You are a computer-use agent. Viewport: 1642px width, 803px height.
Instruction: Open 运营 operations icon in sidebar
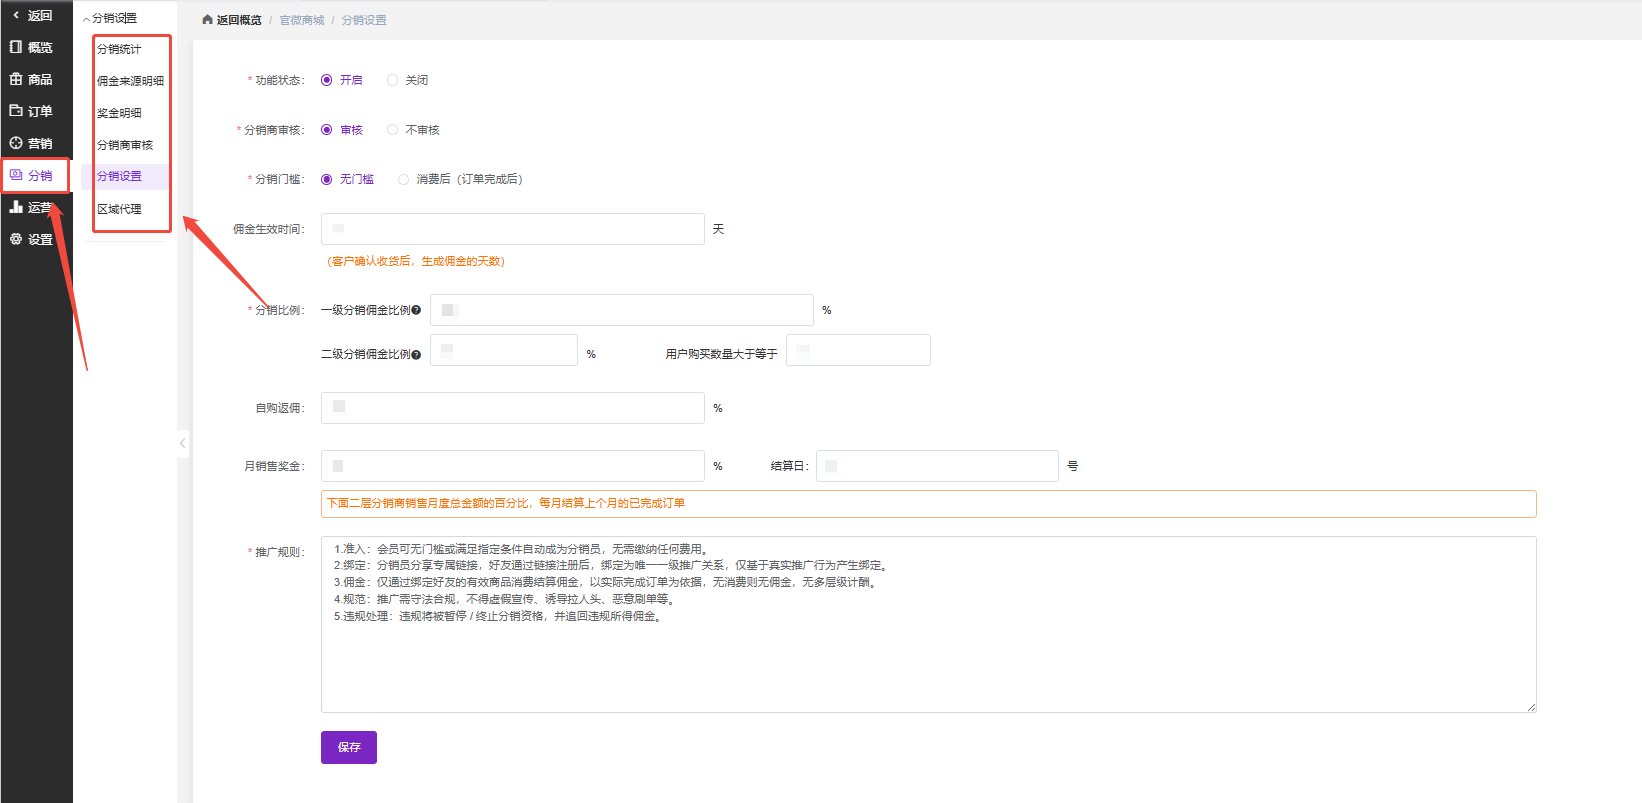click(16, 207)
